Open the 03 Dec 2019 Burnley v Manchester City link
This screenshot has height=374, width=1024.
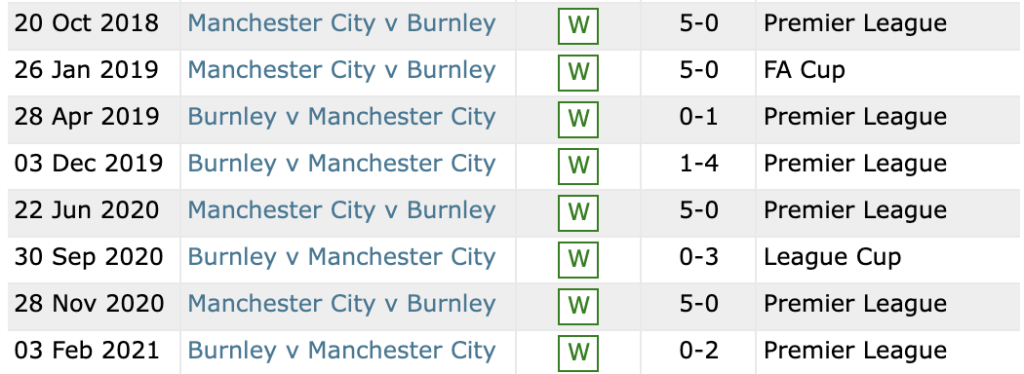coord(342,163)
